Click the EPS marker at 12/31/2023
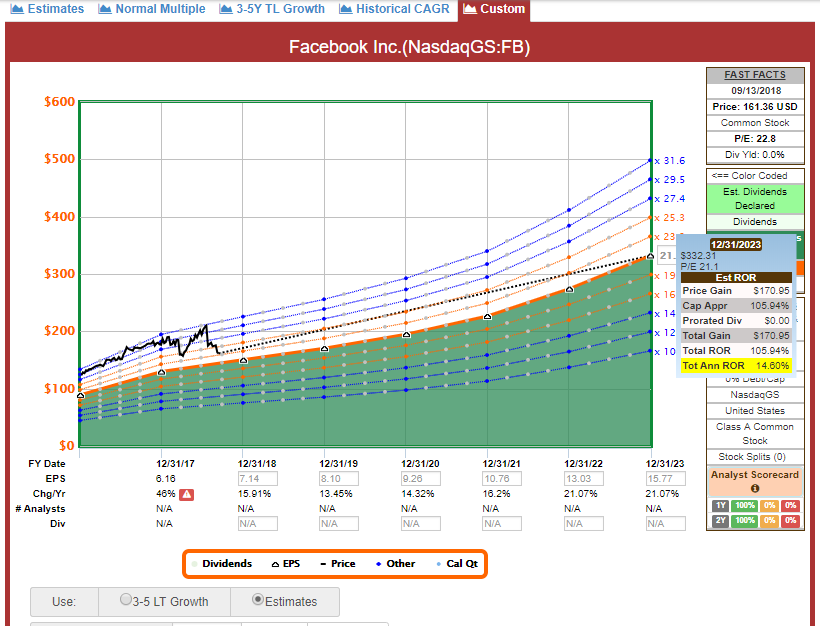Image resolution: width=820 pixels, height=626 pixels. coord(651,256)
